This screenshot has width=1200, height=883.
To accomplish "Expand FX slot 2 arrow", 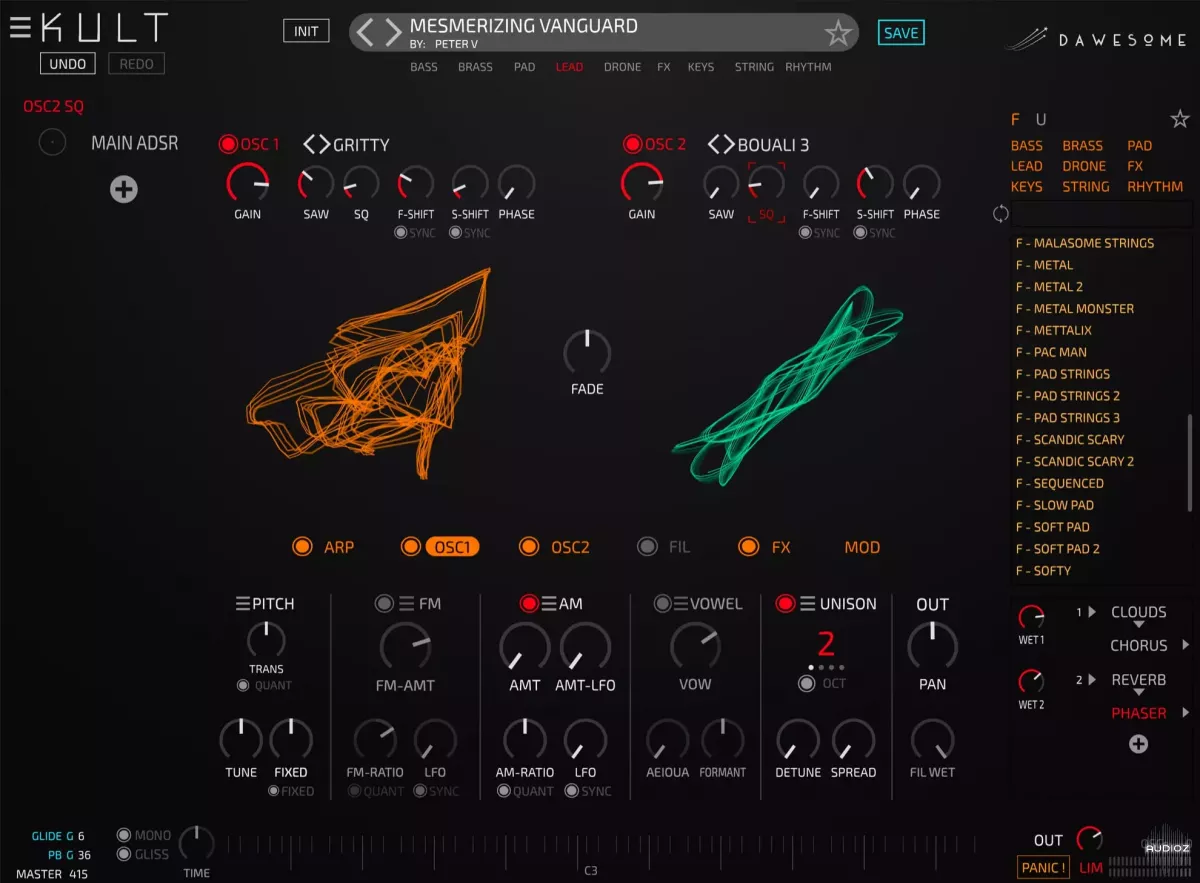I will (x=1092, y=680).
